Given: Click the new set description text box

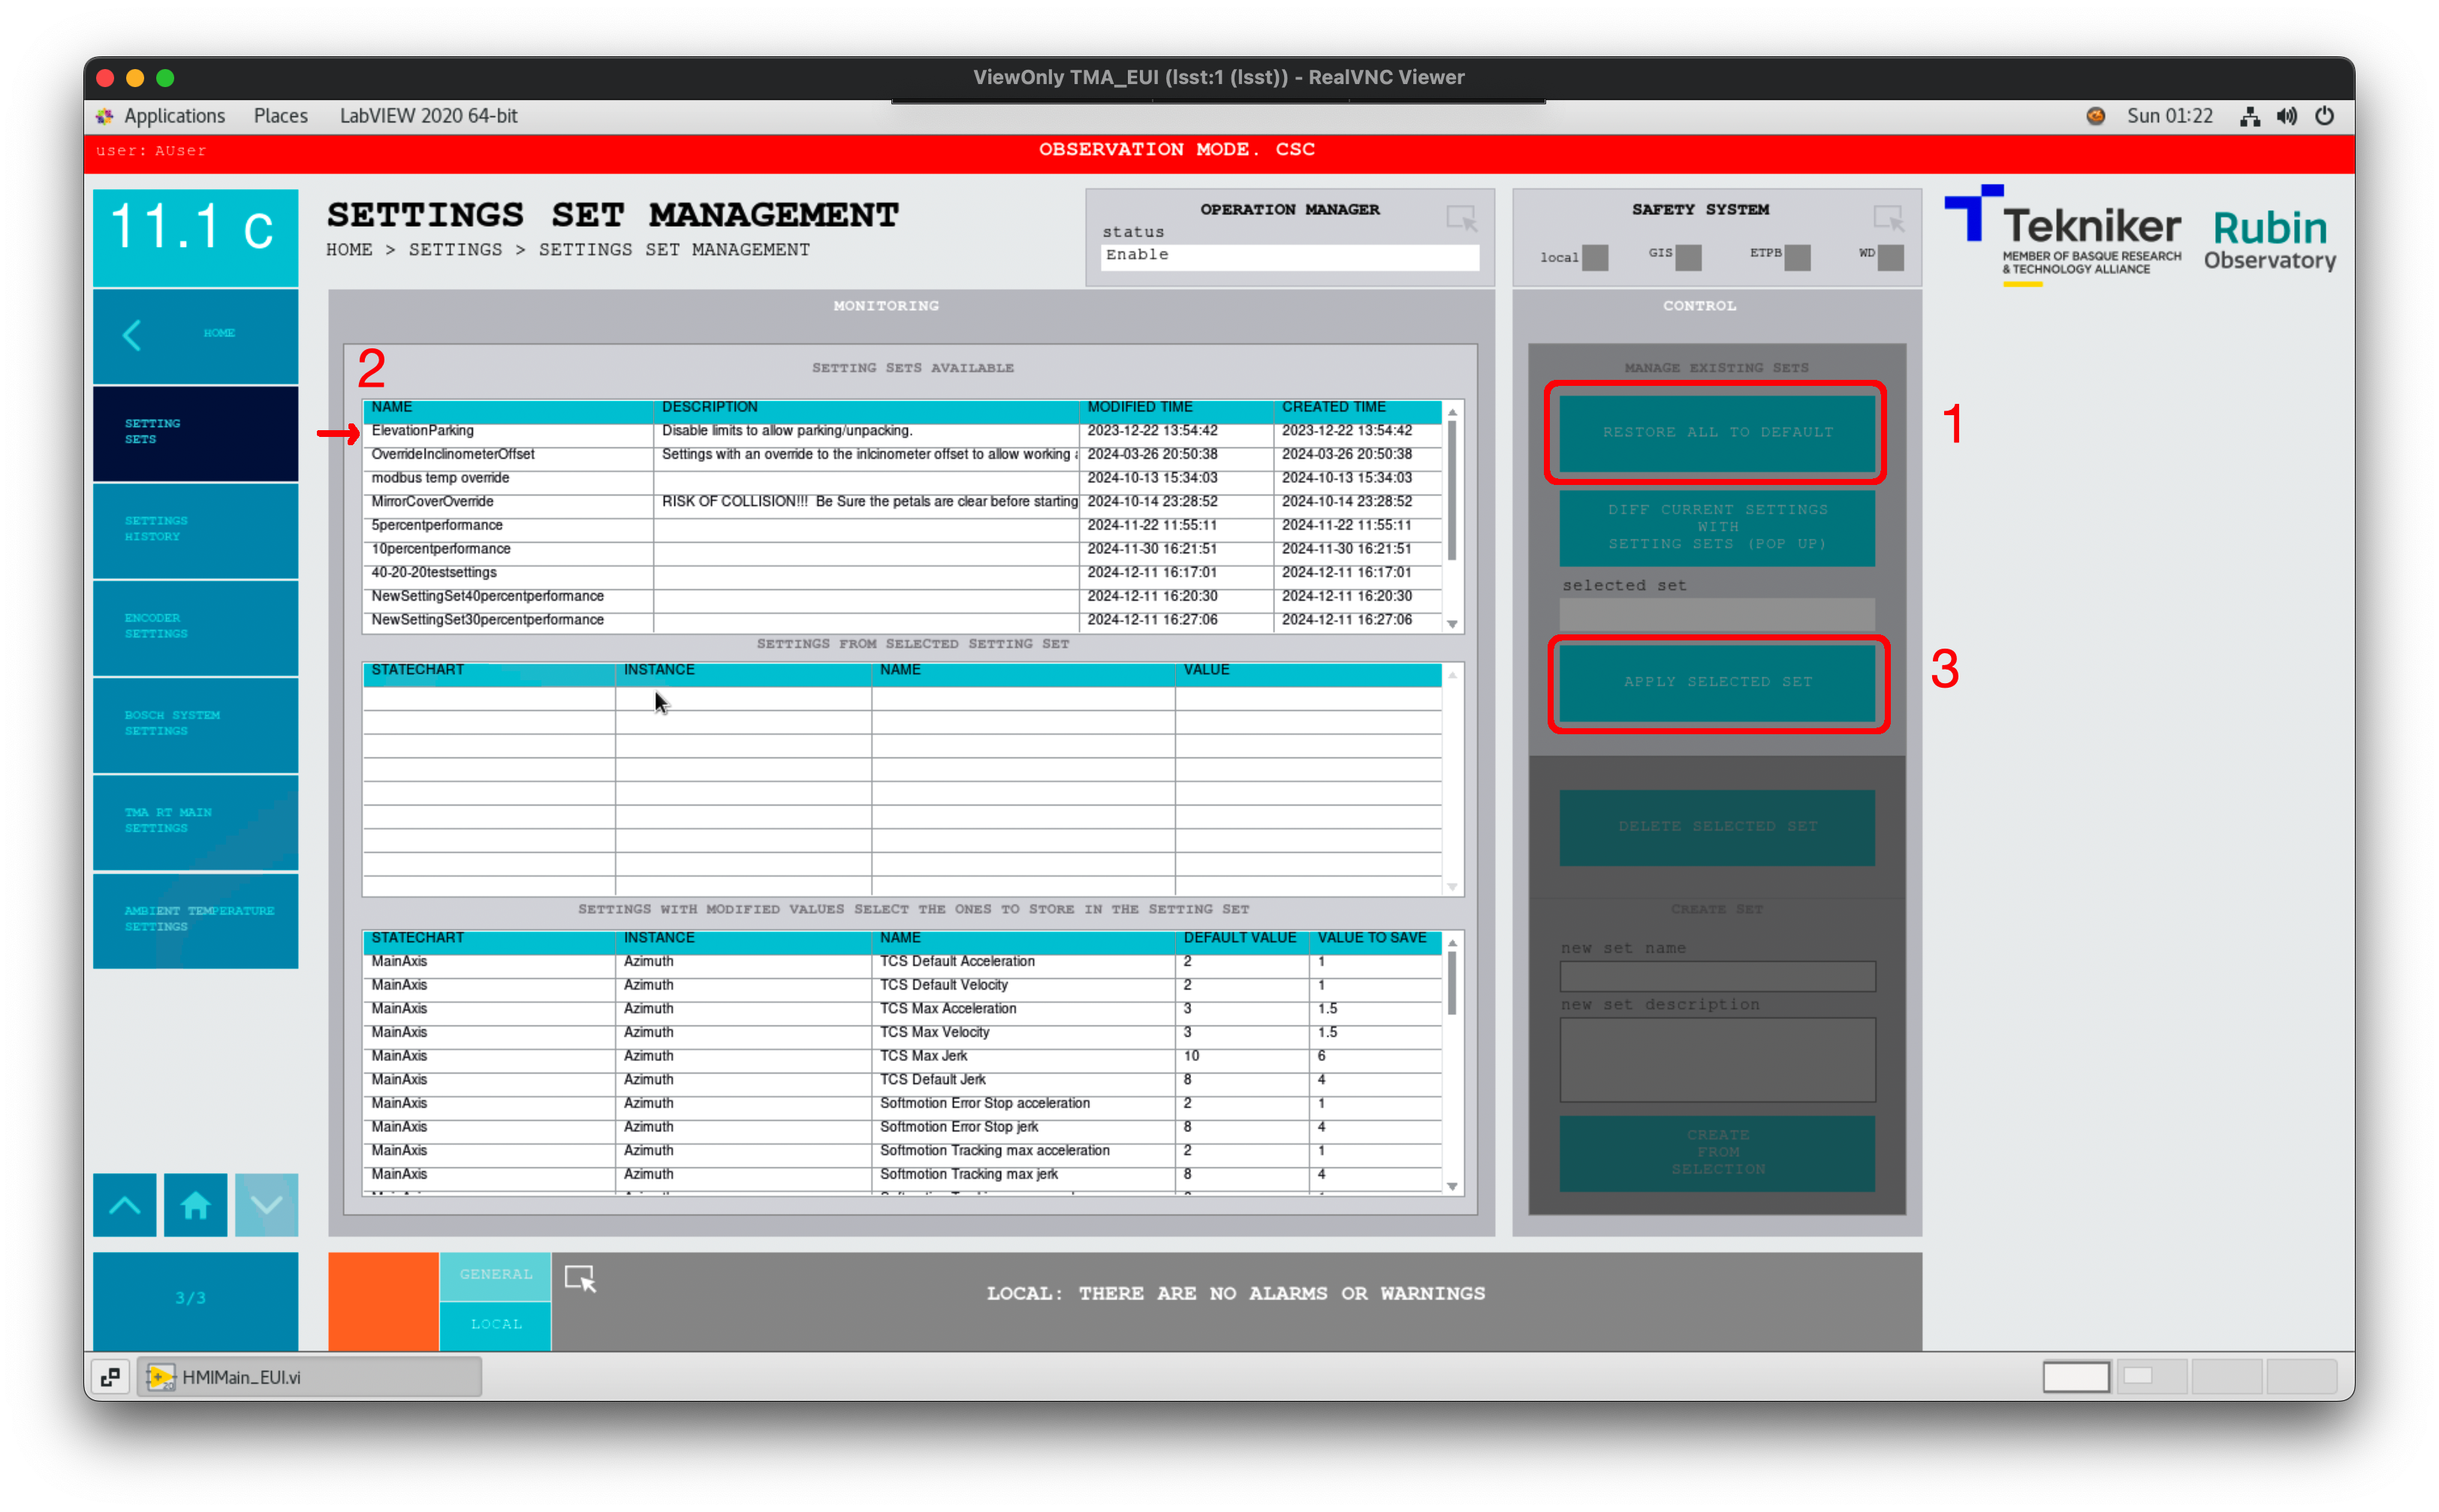Looking at the screenshot, I should [x=1716, y=1060].
